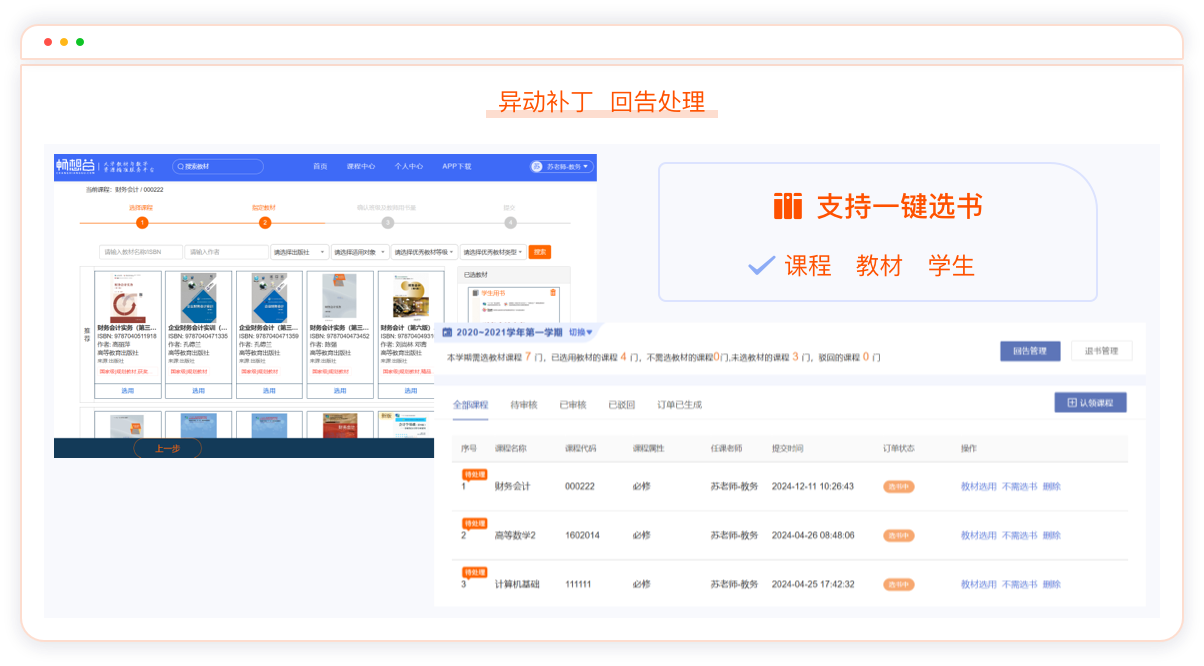Go to 课程中心 in the top nav
Viewport: 1204px width, 666px height.
[x=361, y=166]
